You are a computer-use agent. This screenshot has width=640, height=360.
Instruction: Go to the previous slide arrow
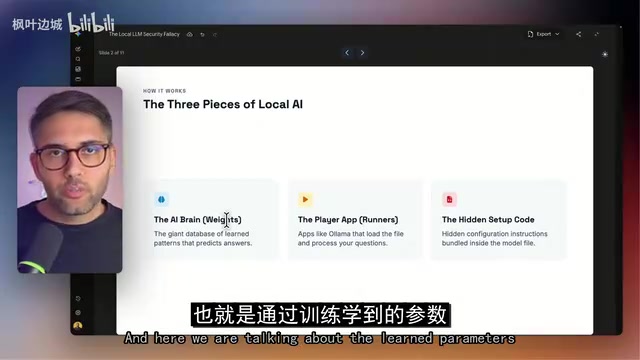point(347,53)
